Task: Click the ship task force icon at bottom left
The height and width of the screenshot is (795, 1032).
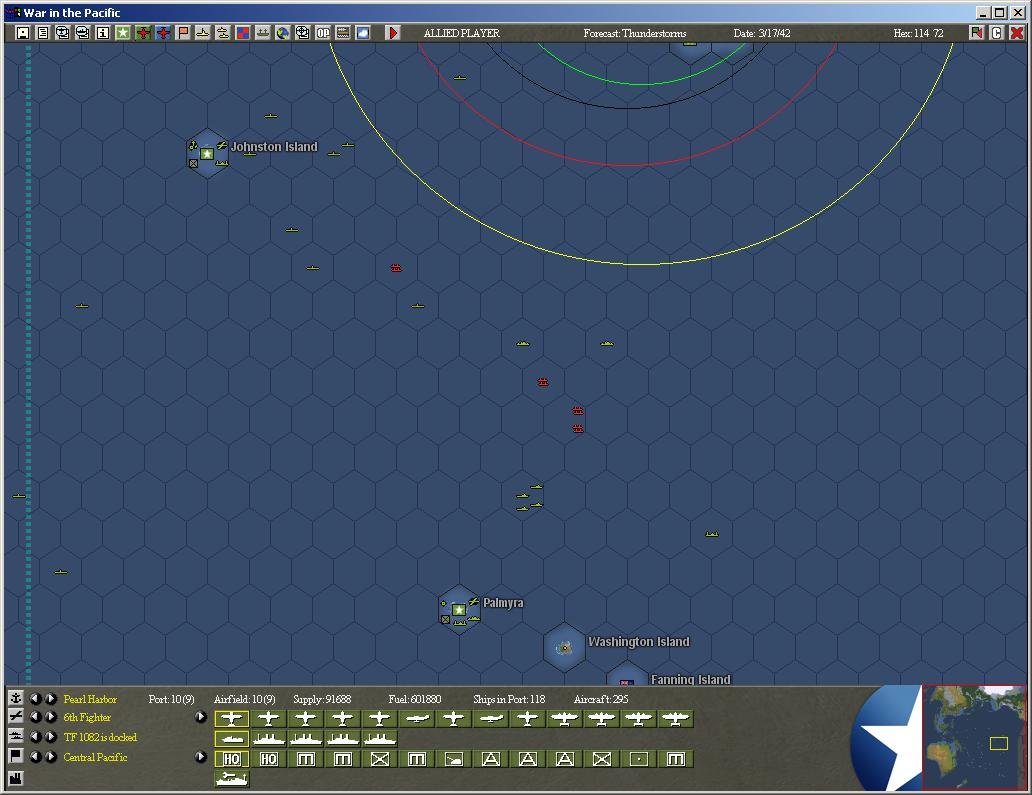Action: point(15,736)
